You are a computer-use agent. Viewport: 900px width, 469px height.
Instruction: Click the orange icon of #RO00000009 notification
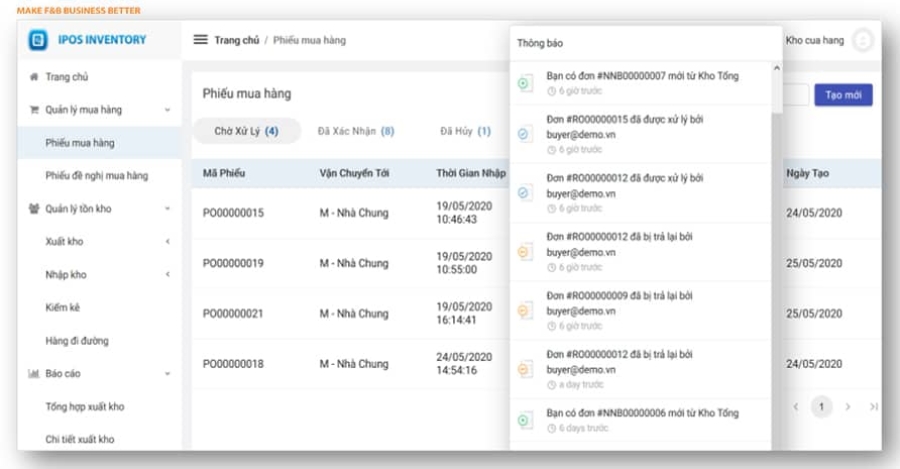[525, 311]
